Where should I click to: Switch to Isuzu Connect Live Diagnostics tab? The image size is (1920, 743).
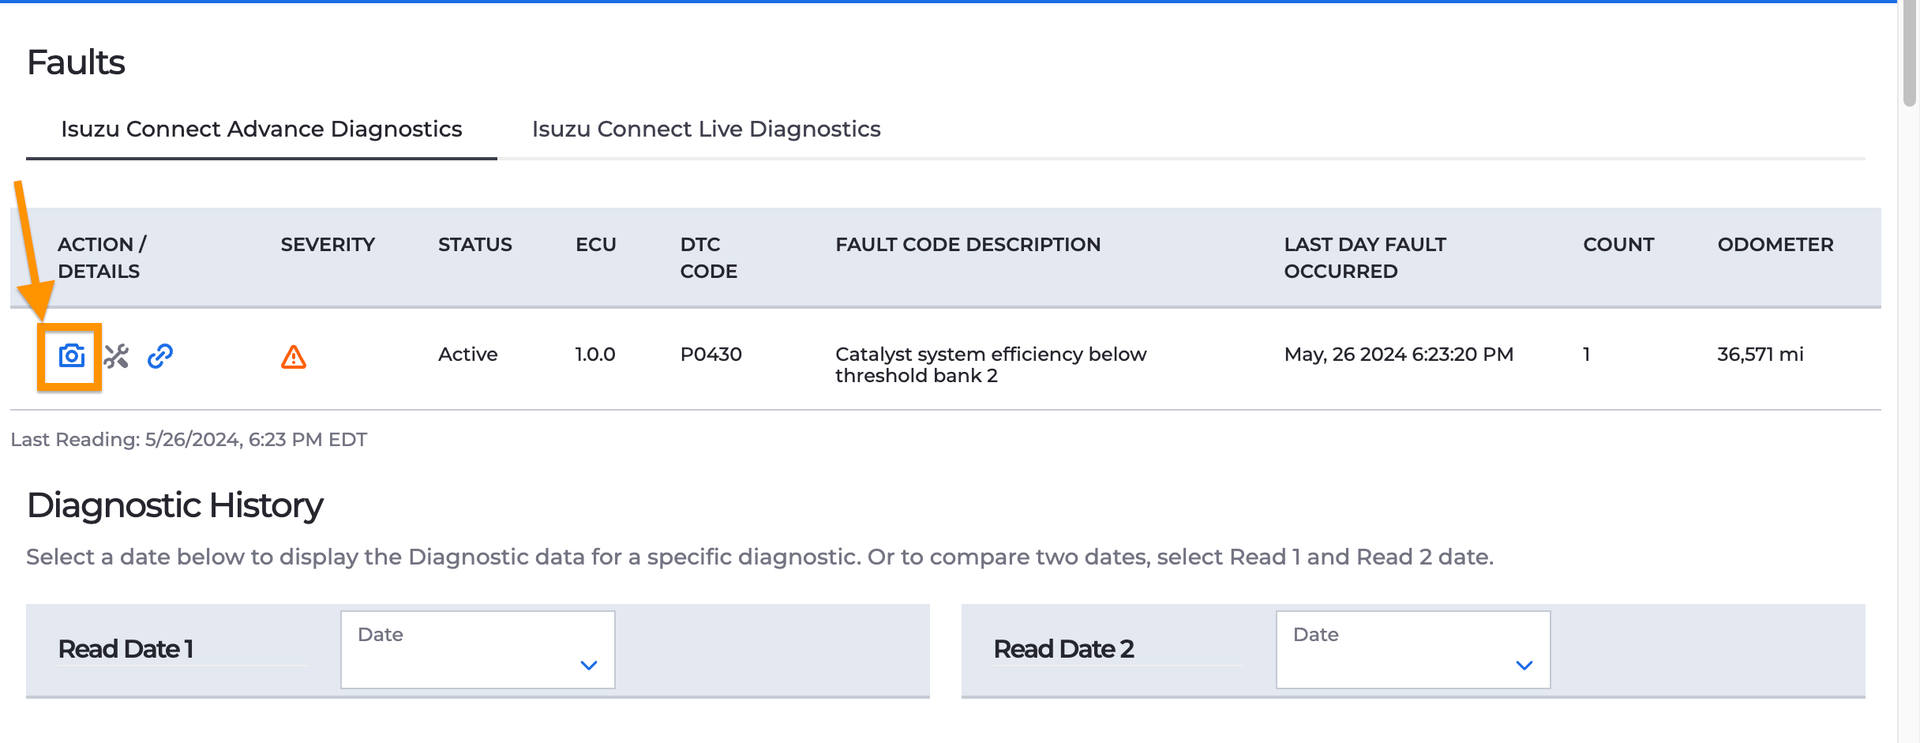click(x=706, y=129)
